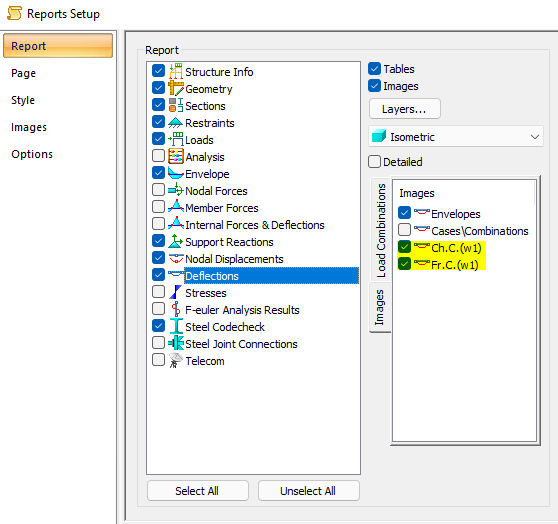This screenshot has height=524, width=558.
Task: Tick the Stresses checkbox
Action: 158,292
